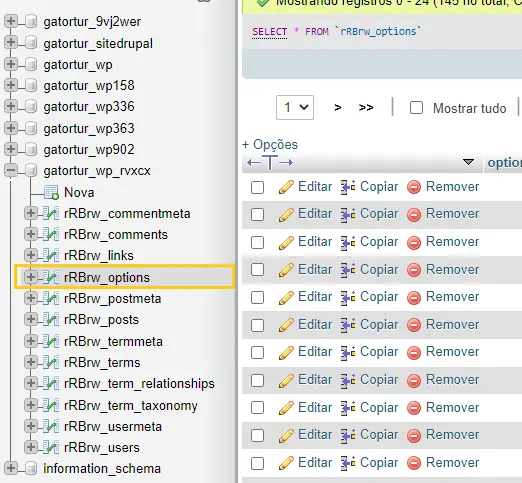Click the table icon beside rRBrw_commentmeta
Screen dimensions: 522x483
click(51, 214)
